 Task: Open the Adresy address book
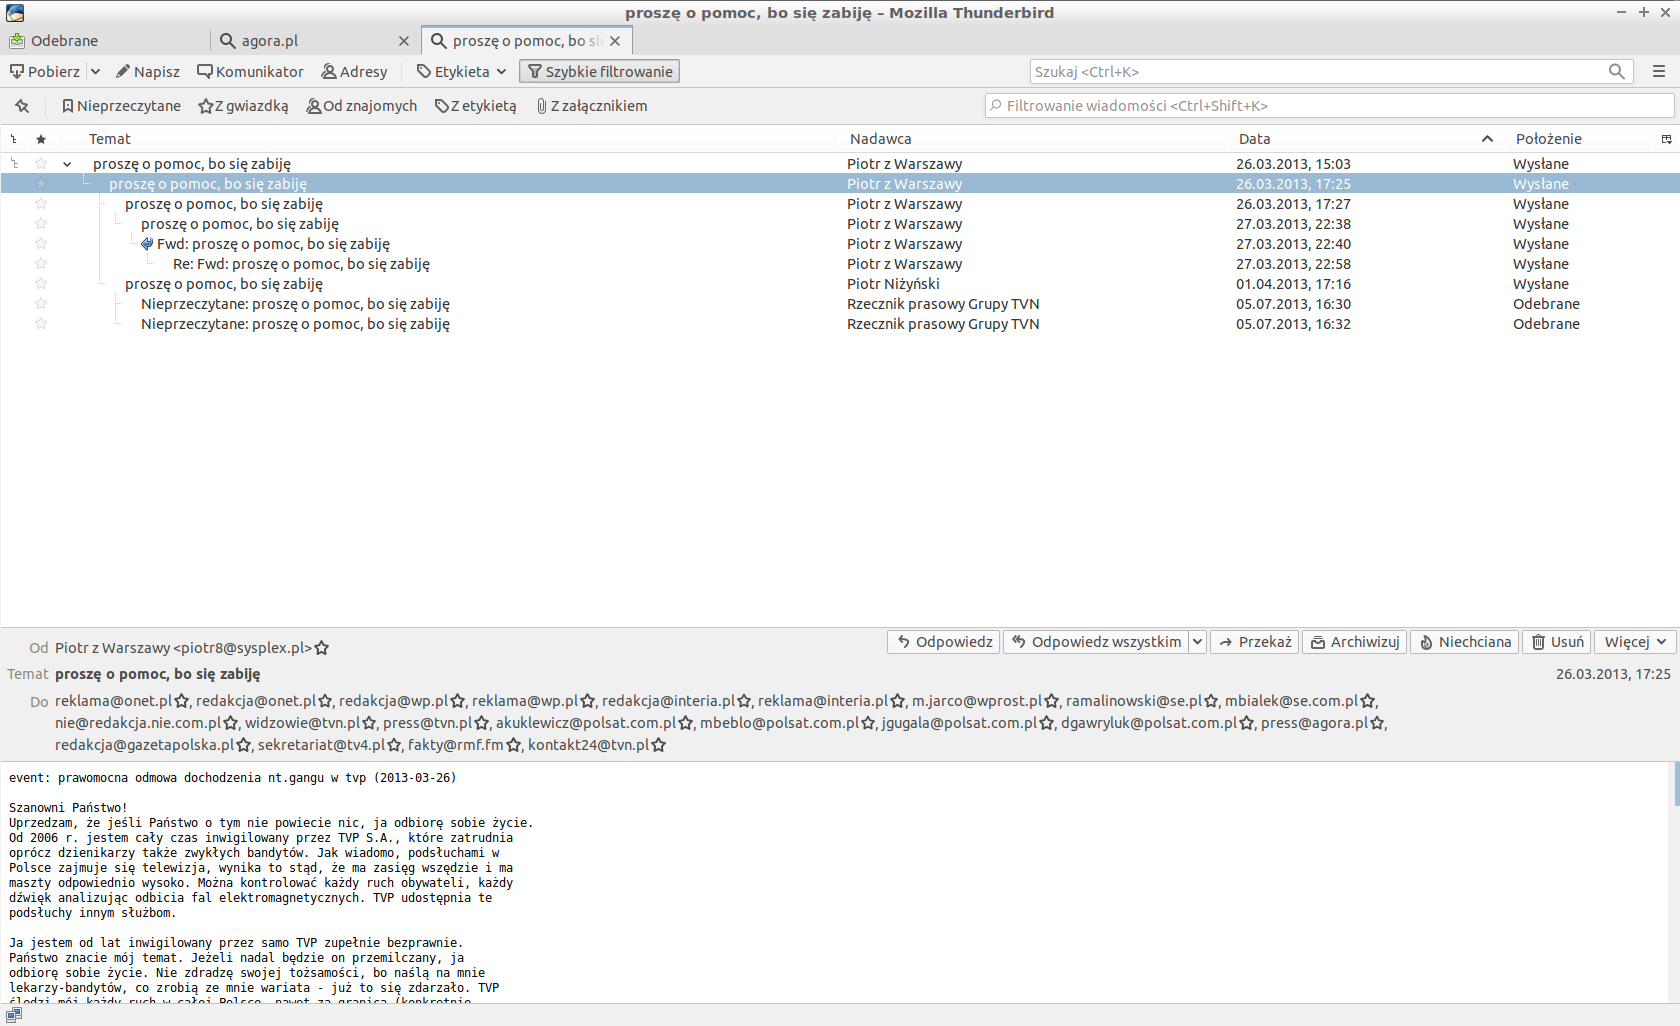tap(354, 72)
